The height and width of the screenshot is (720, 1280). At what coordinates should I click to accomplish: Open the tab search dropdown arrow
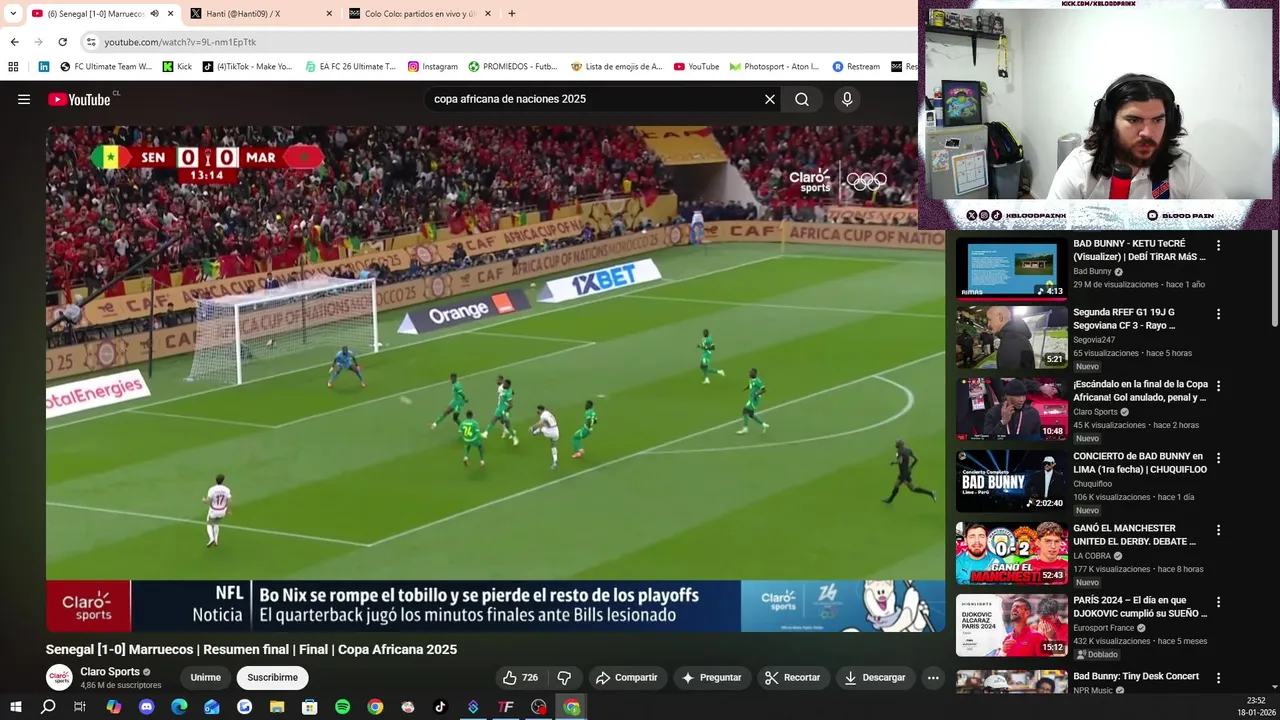tap(13, 14)
